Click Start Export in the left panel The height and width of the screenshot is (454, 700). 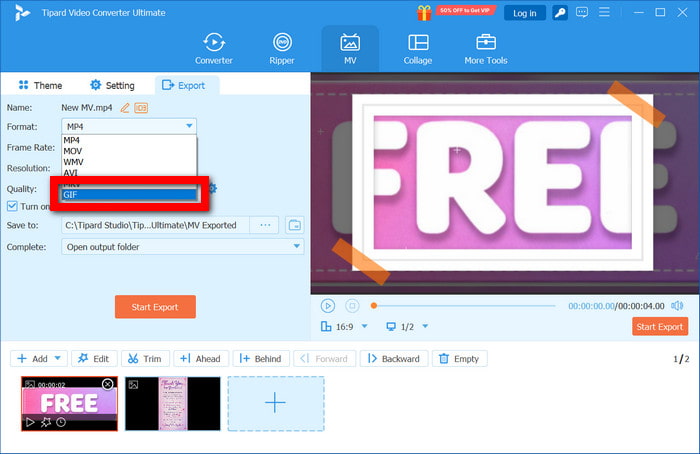click(155, 307)
